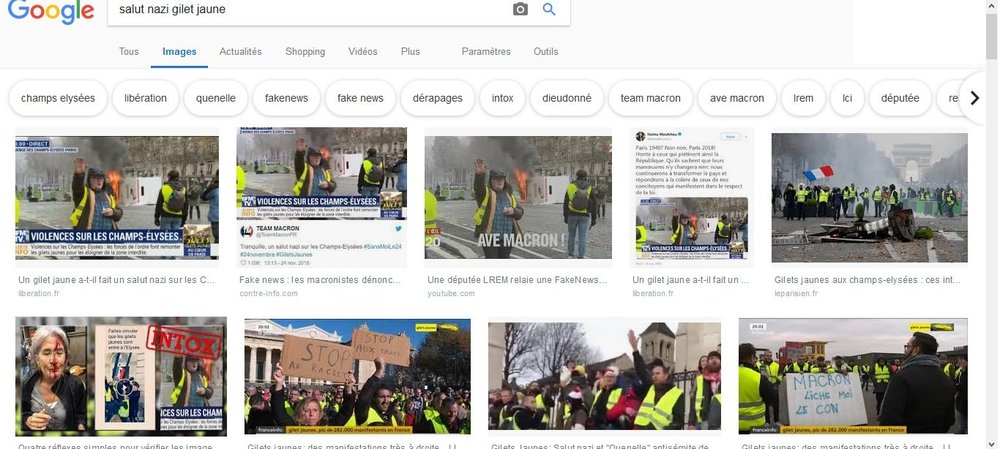1000x449 pixels.
Task: Open Paramètres settings
Action: [x=486, y=52]
